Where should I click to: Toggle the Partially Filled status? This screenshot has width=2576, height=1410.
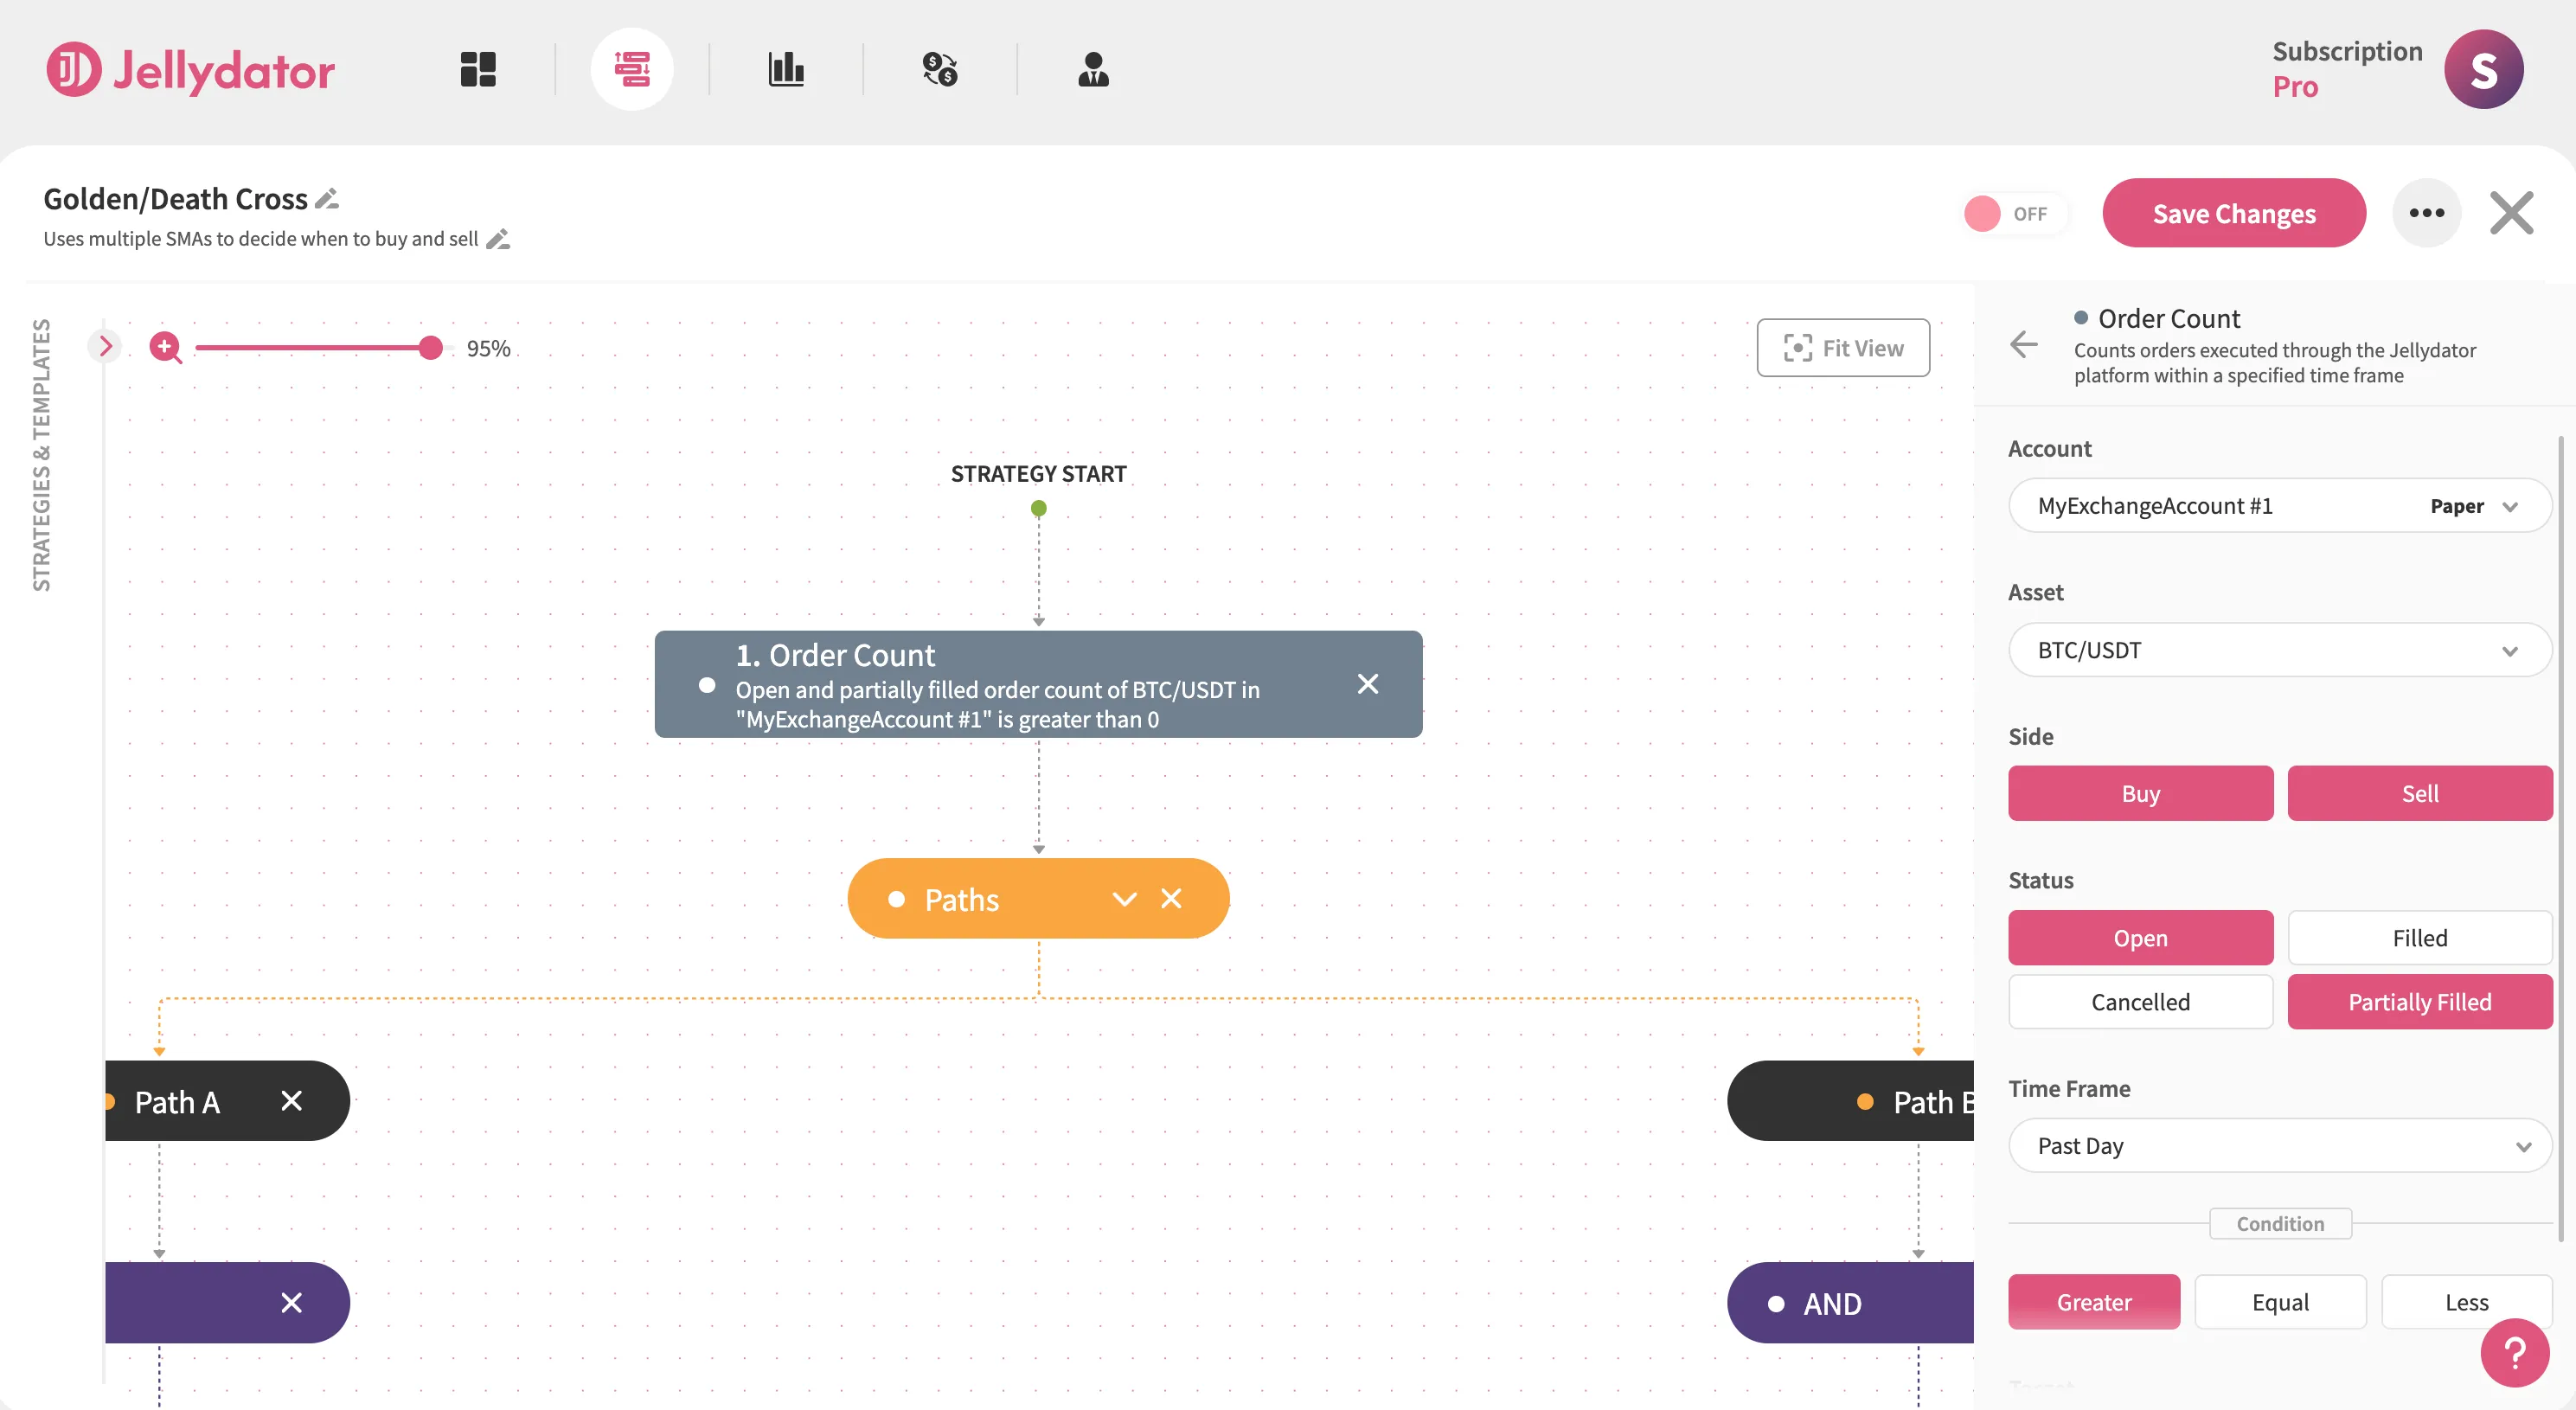pos(2420,1002)
